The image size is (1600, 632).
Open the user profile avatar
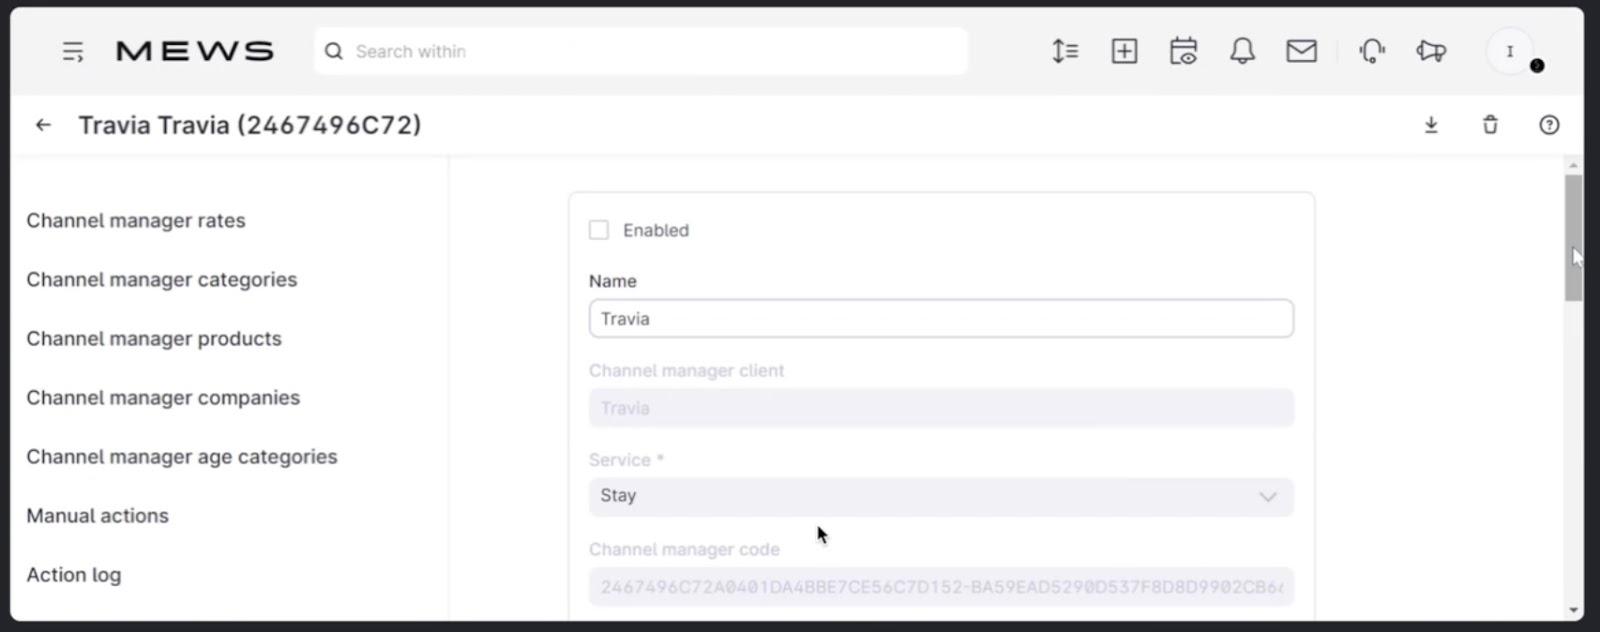1510,51
